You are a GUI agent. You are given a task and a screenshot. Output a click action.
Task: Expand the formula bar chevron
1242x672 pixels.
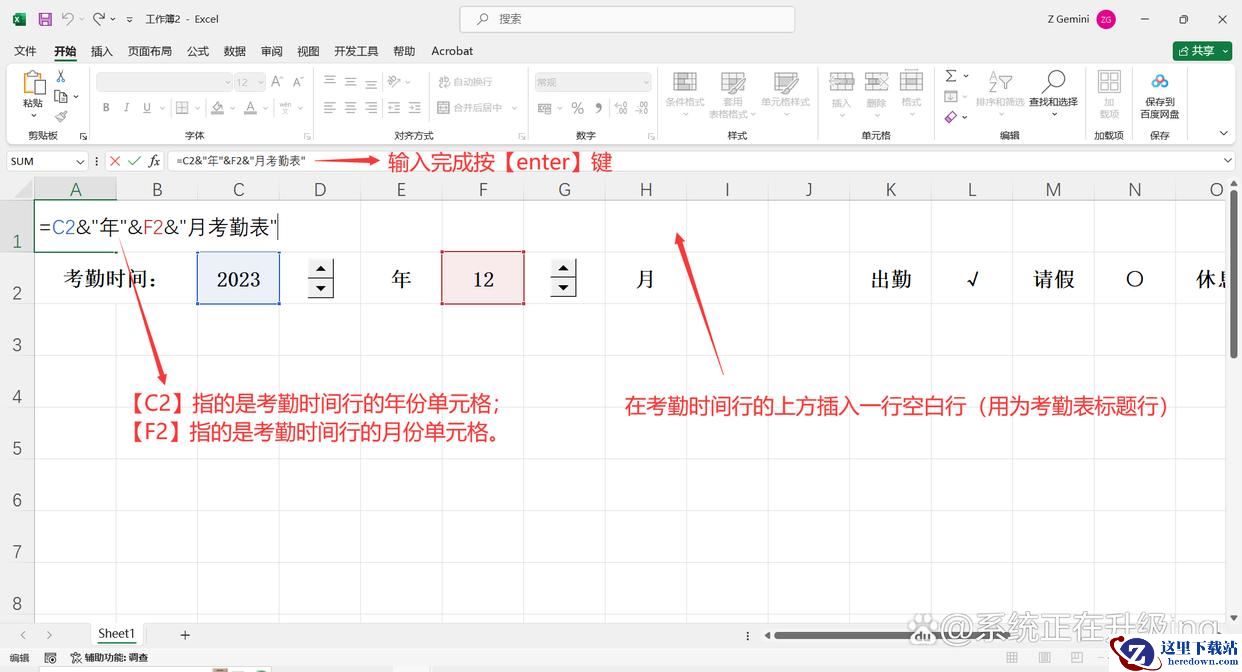click(1227, 161)
